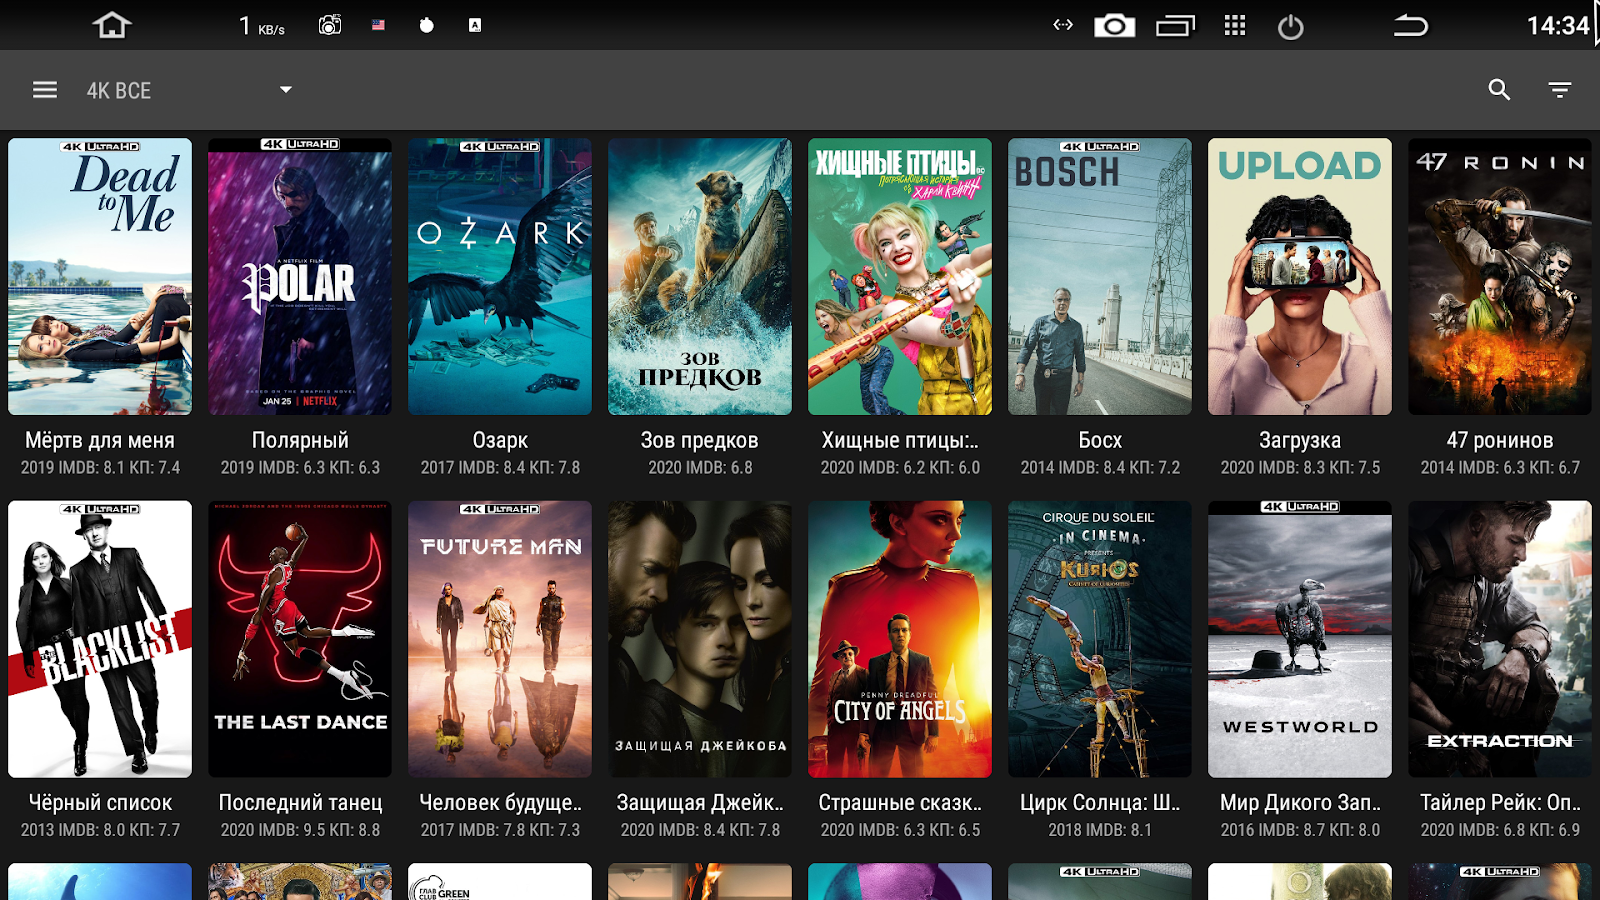Open the hamburger navigation menu
Viewport: 1600px width, 900px height.
coord(45,90)
